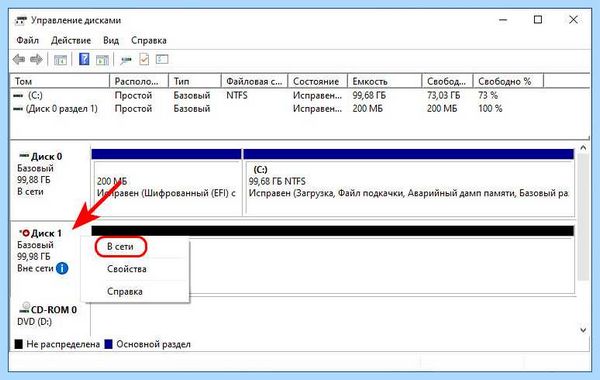
Task: Sort by the Том column header
Action: pos(60,81)
